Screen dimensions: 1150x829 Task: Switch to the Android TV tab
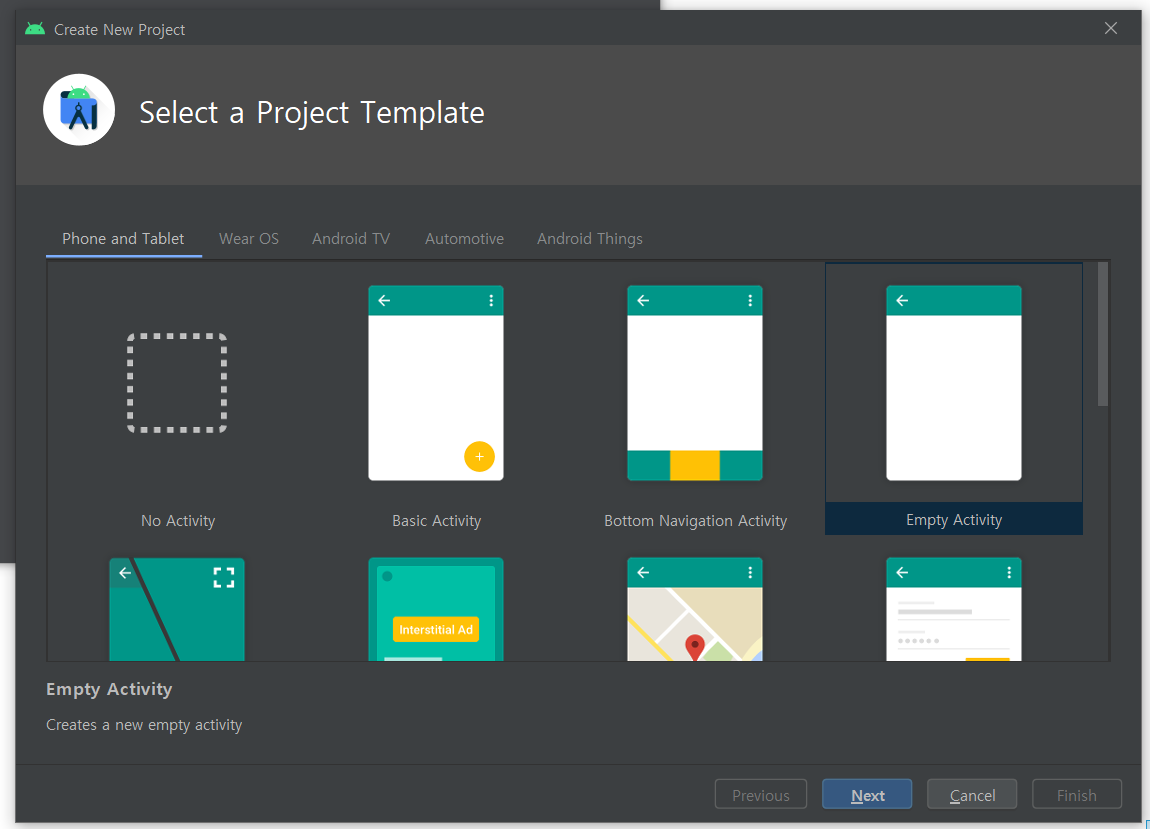point(351,238)
